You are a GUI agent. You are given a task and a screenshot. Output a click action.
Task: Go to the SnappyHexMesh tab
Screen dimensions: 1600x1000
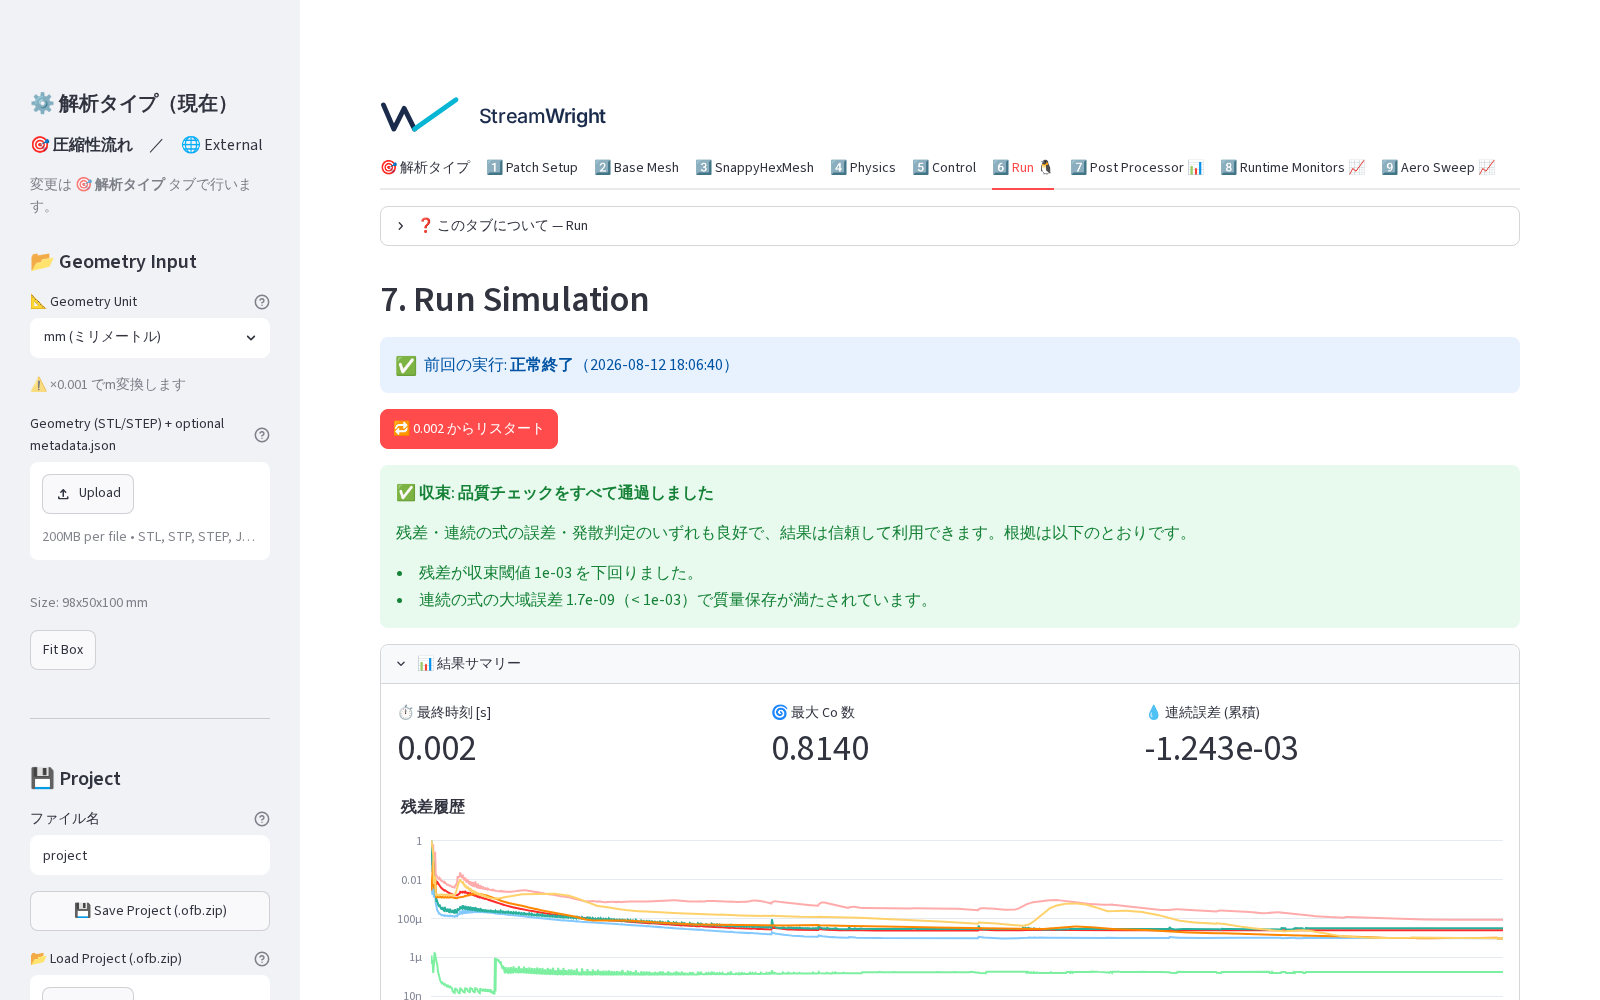[755, 168]
